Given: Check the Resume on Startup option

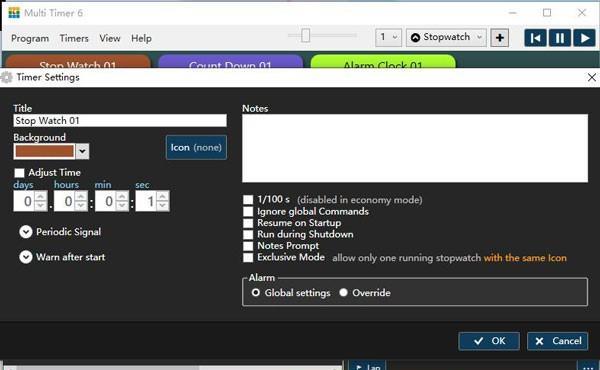Looking at the screenshot, I should coord(248,223).
